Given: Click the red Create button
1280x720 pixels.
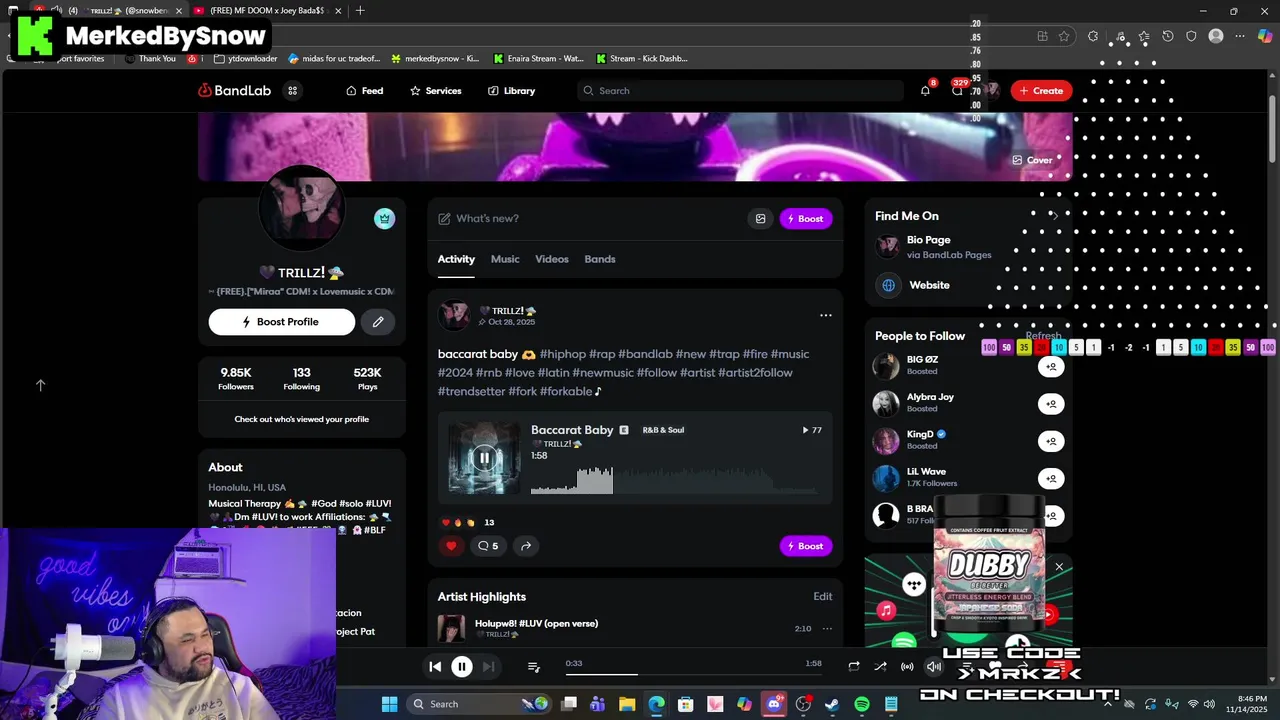Looking at the screenshot, I should tap(1041, 91).
